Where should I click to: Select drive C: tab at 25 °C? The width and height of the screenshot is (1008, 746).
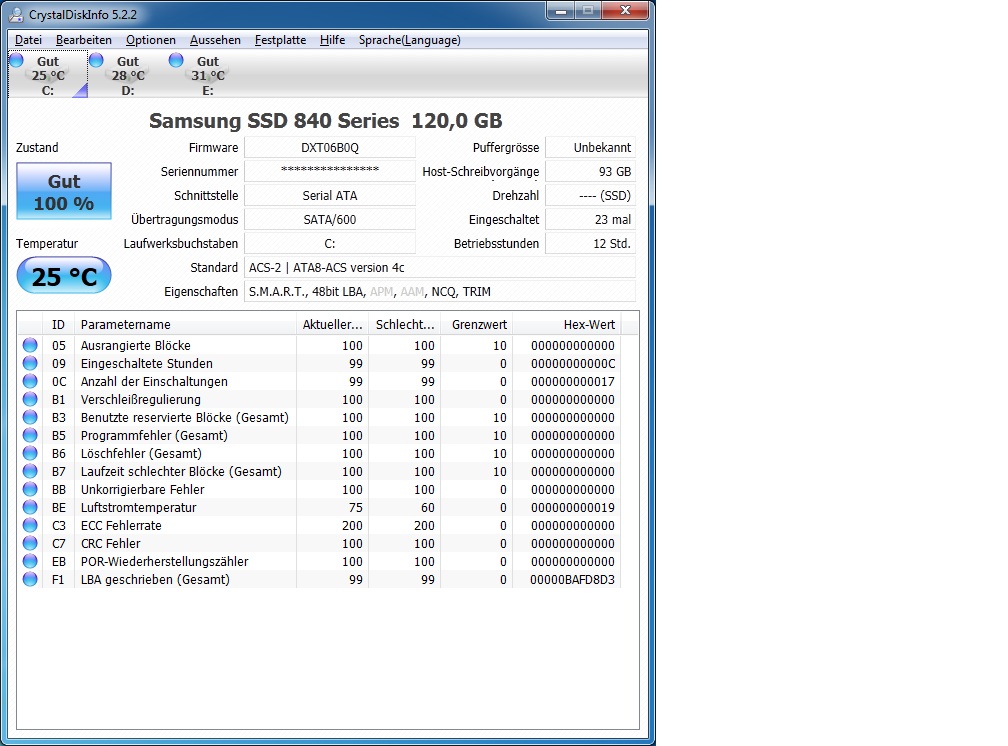[48, 75]
